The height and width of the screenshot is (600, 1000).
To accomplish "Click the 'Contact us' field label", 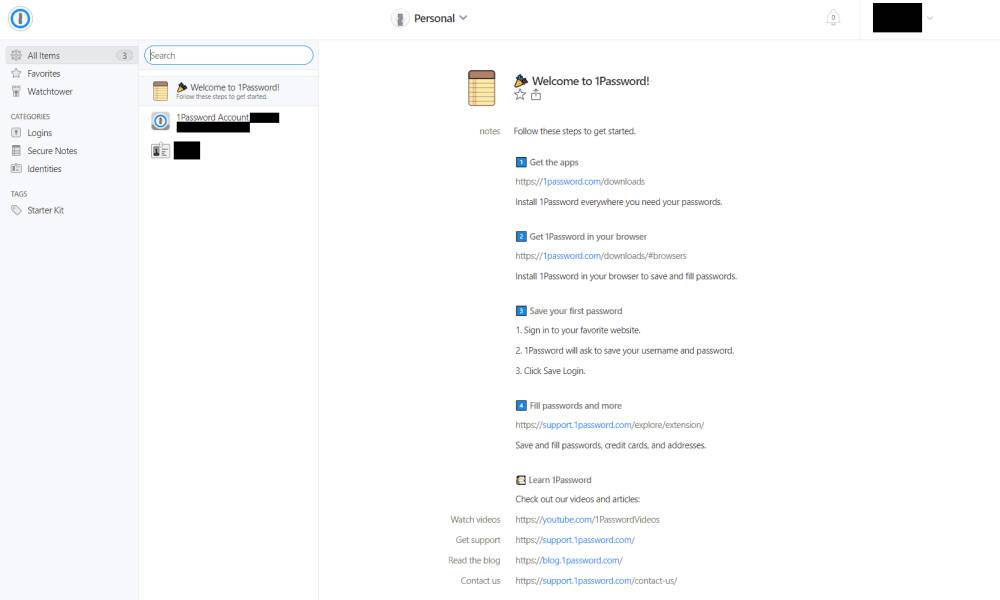I will [480, 581].
